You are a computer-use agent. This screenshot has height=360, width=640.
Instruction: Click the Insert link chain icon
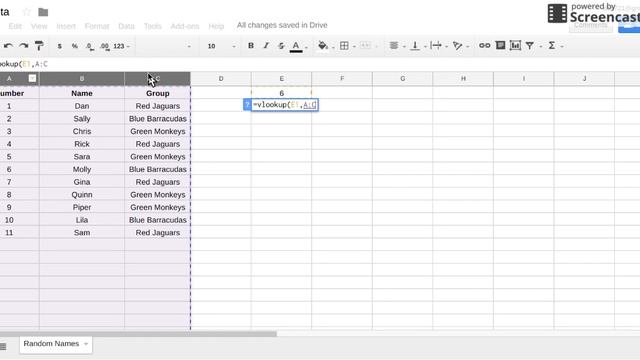[484, 45]
